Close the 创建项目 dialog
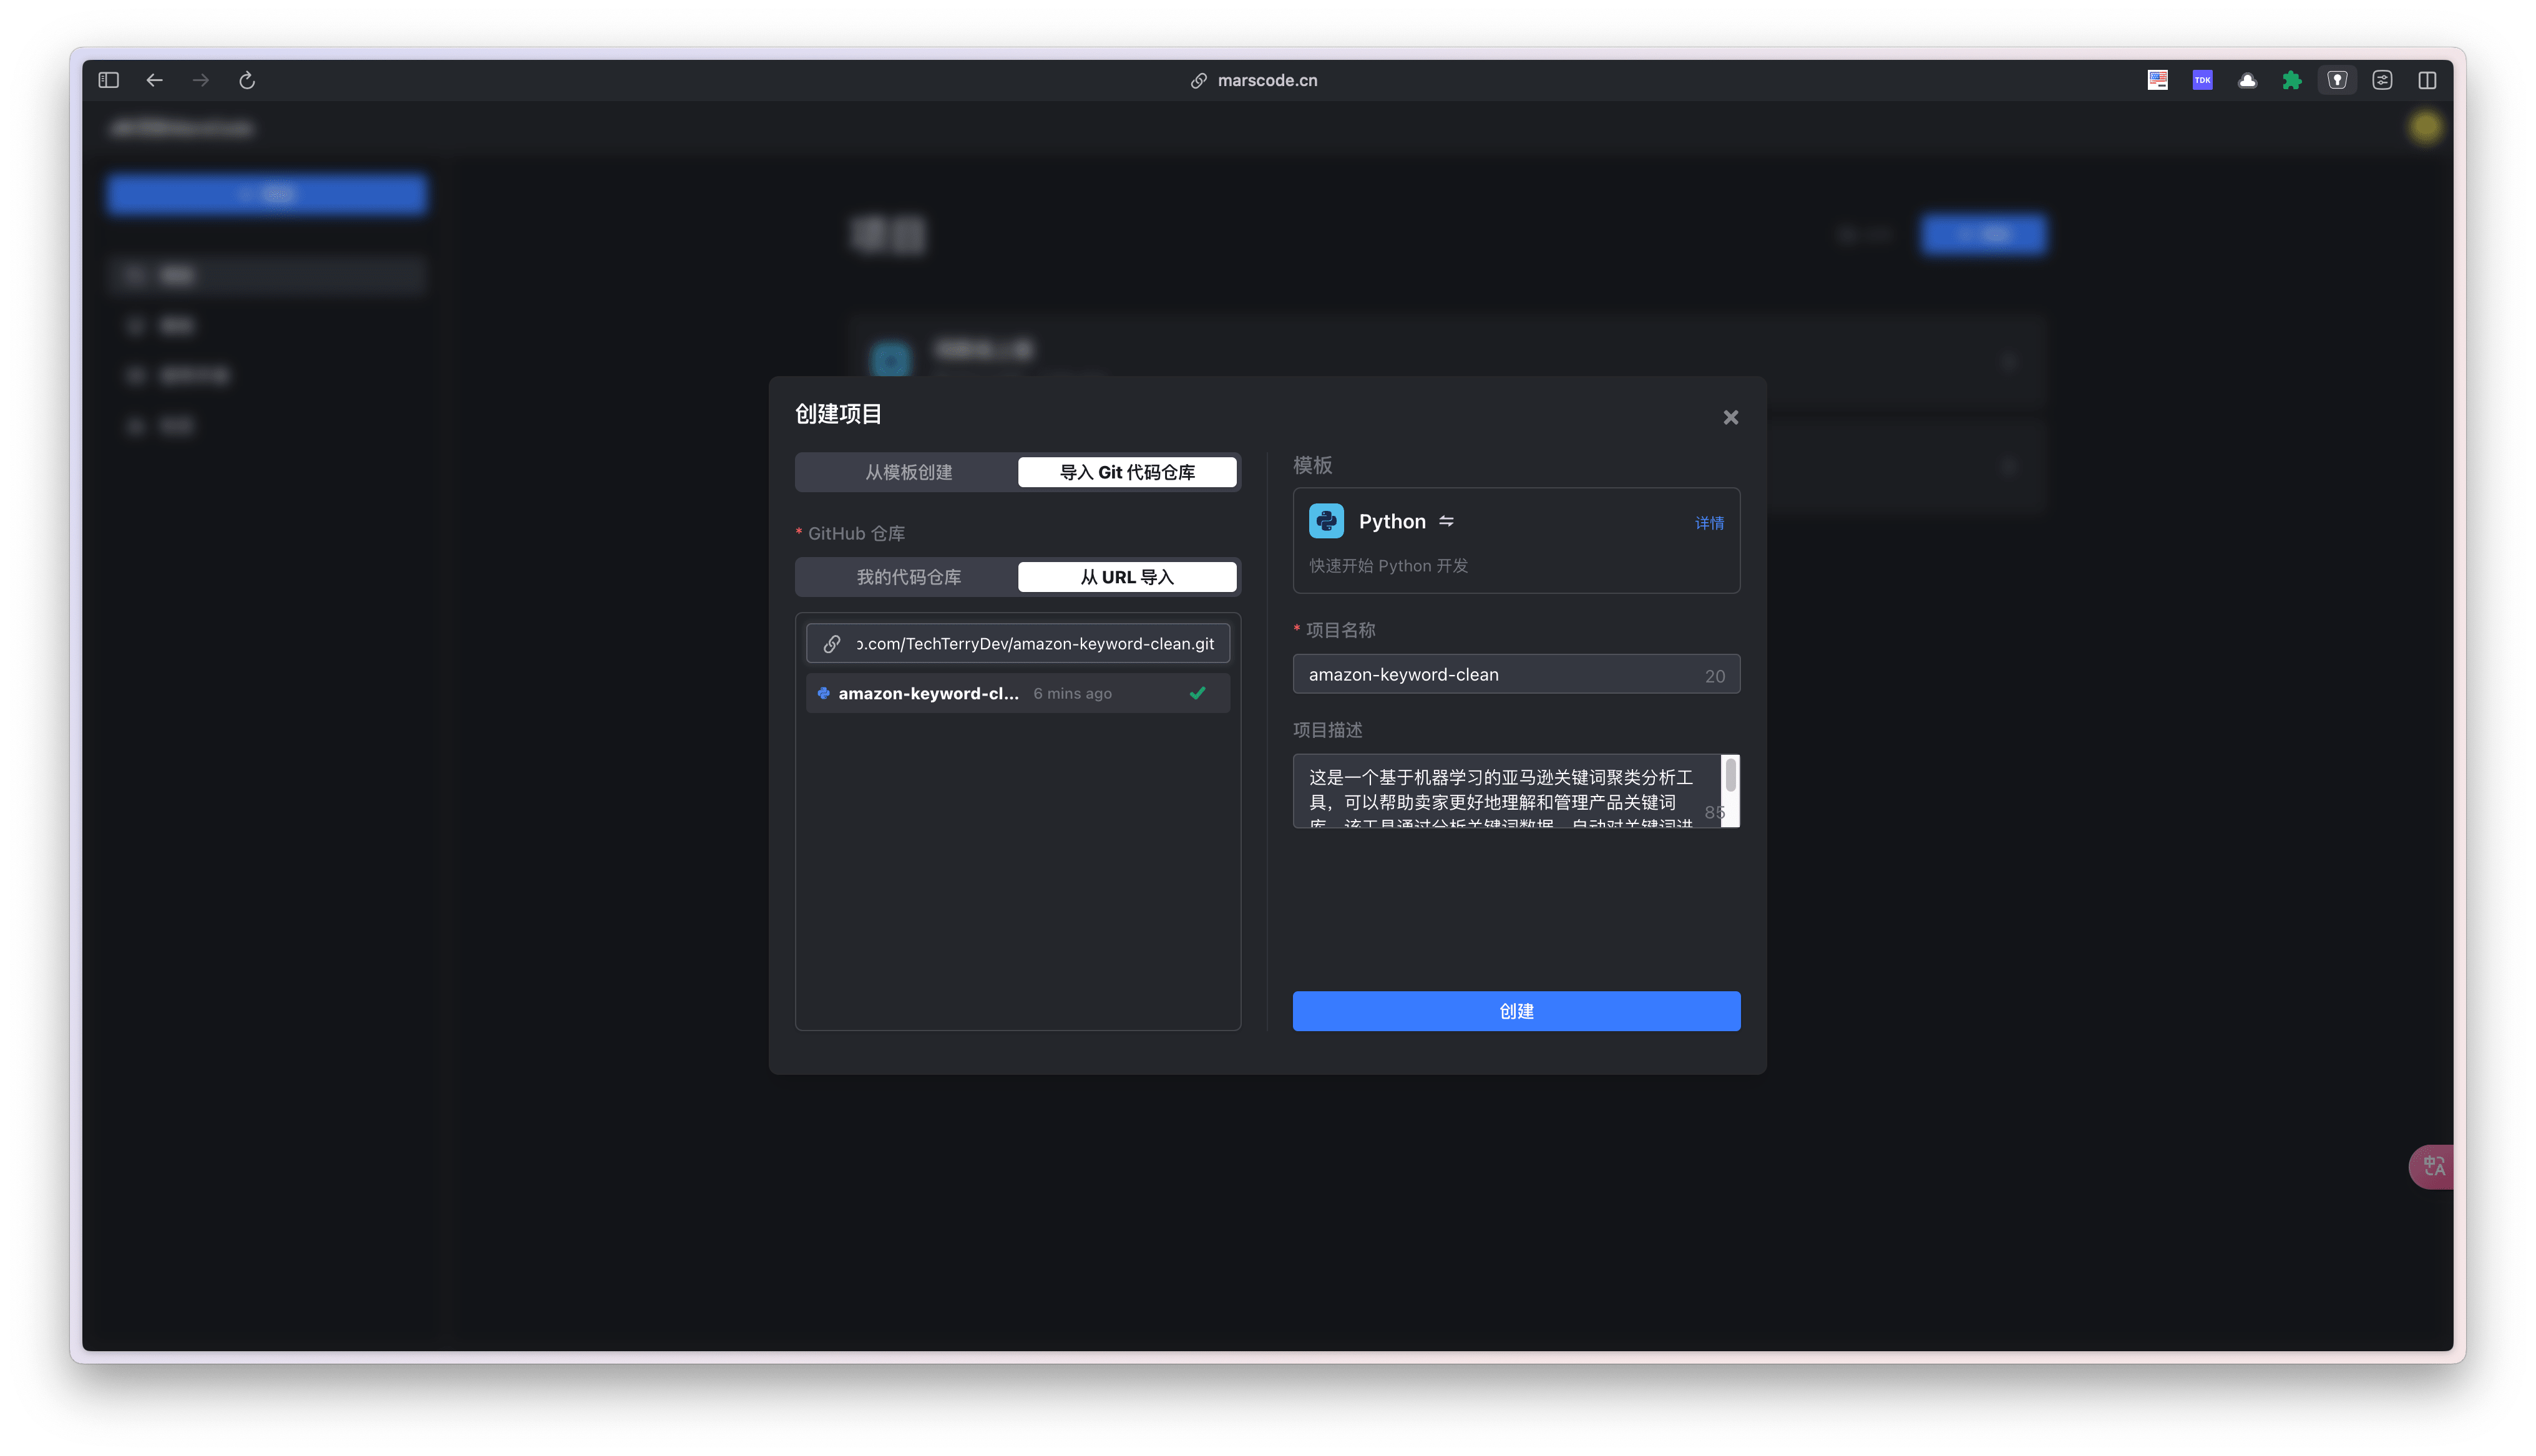The width and height of the screenshot is (2536, 1456). [1731, 417]
